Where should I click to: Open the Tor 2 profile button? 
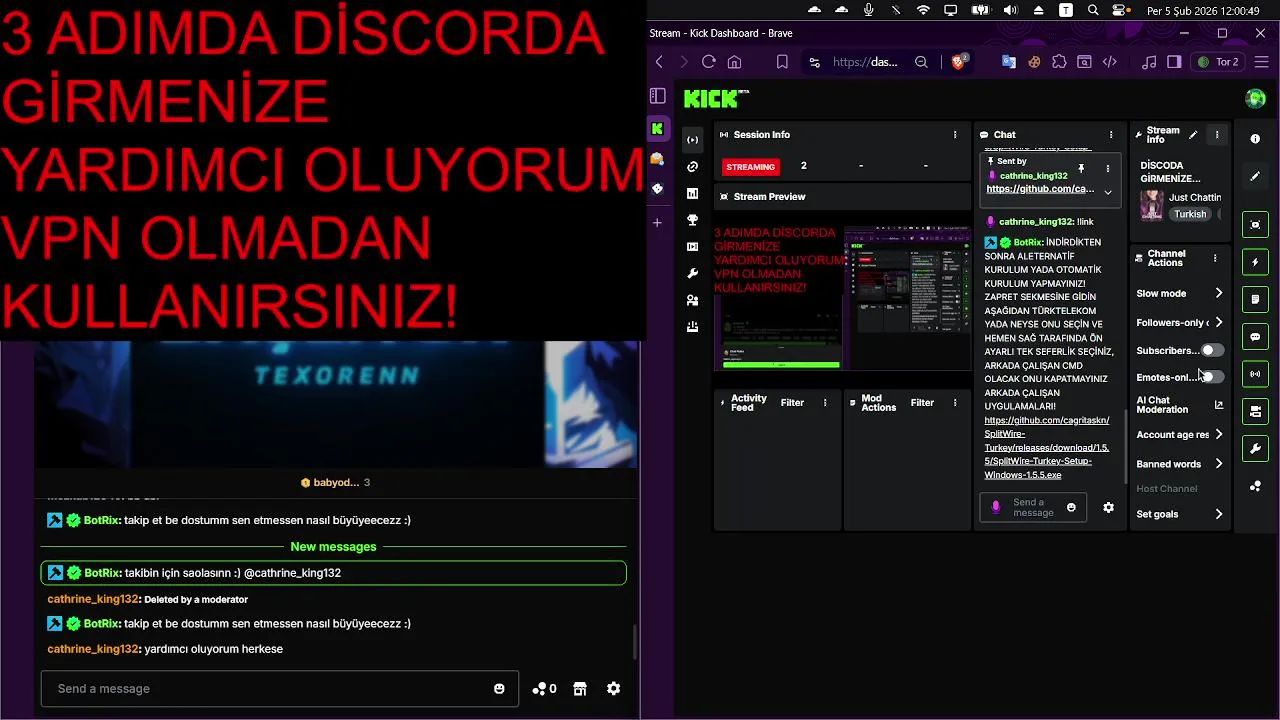tap(1217, 62)
